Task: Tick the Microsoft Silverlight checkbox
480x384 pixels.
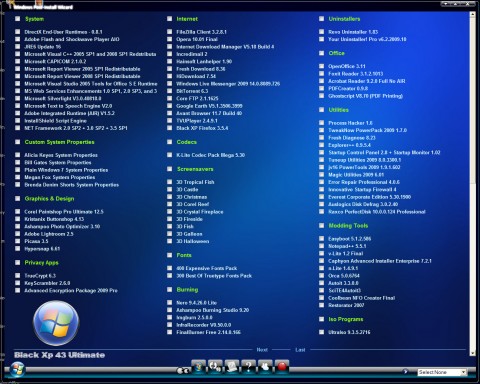Action: (x=18, y=98)
